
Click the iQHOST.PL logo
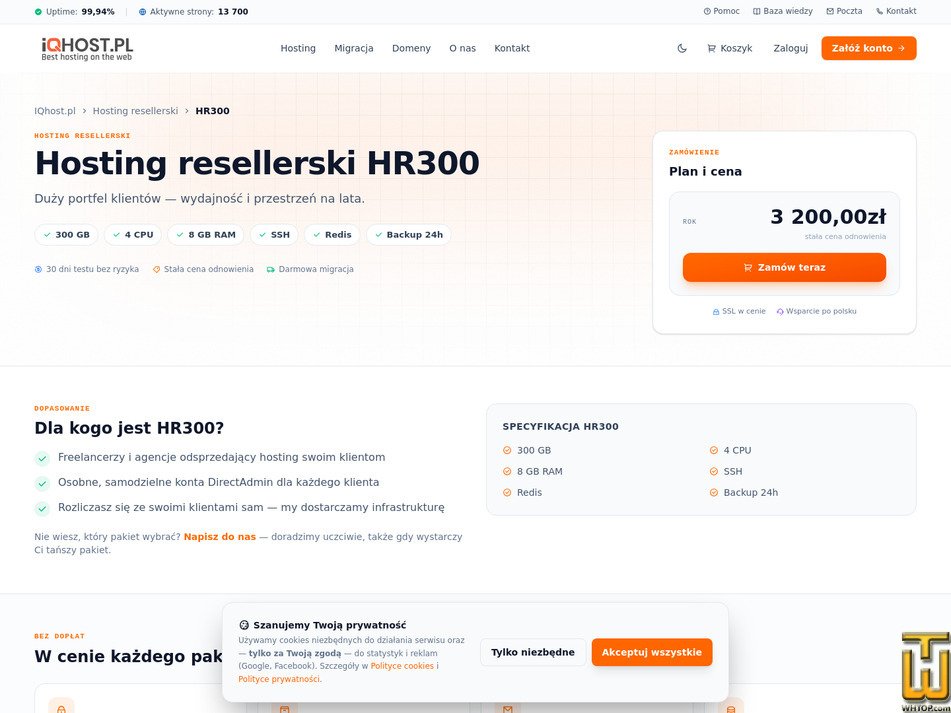pyautogui.click(x=87, y=49)
